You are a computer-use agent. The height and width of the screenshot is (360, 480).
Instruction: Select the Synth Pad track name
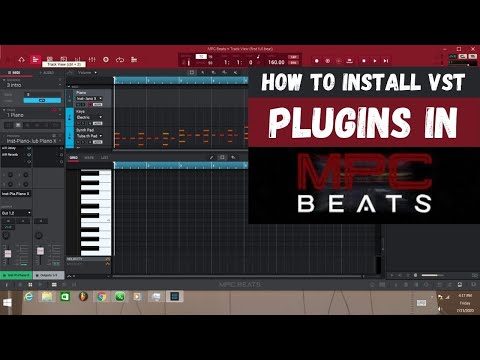(85, 130)
